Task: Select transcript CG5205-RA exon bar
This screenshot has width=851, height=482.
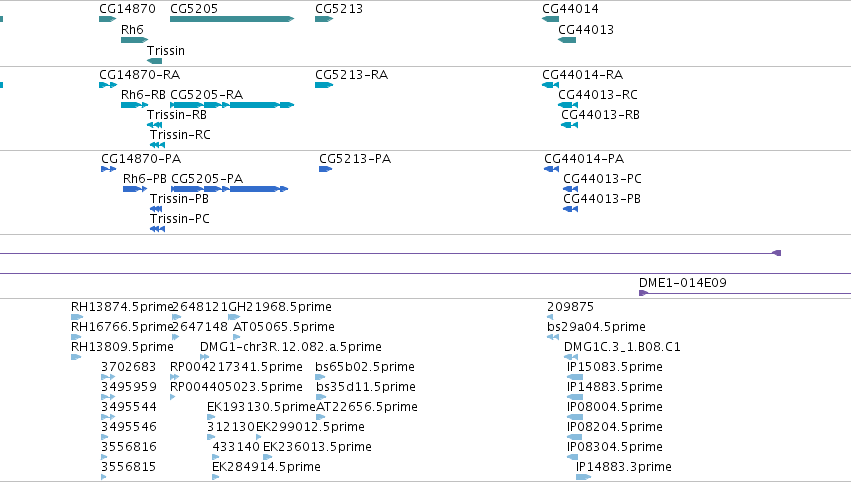Action: (x=232, y=105)
